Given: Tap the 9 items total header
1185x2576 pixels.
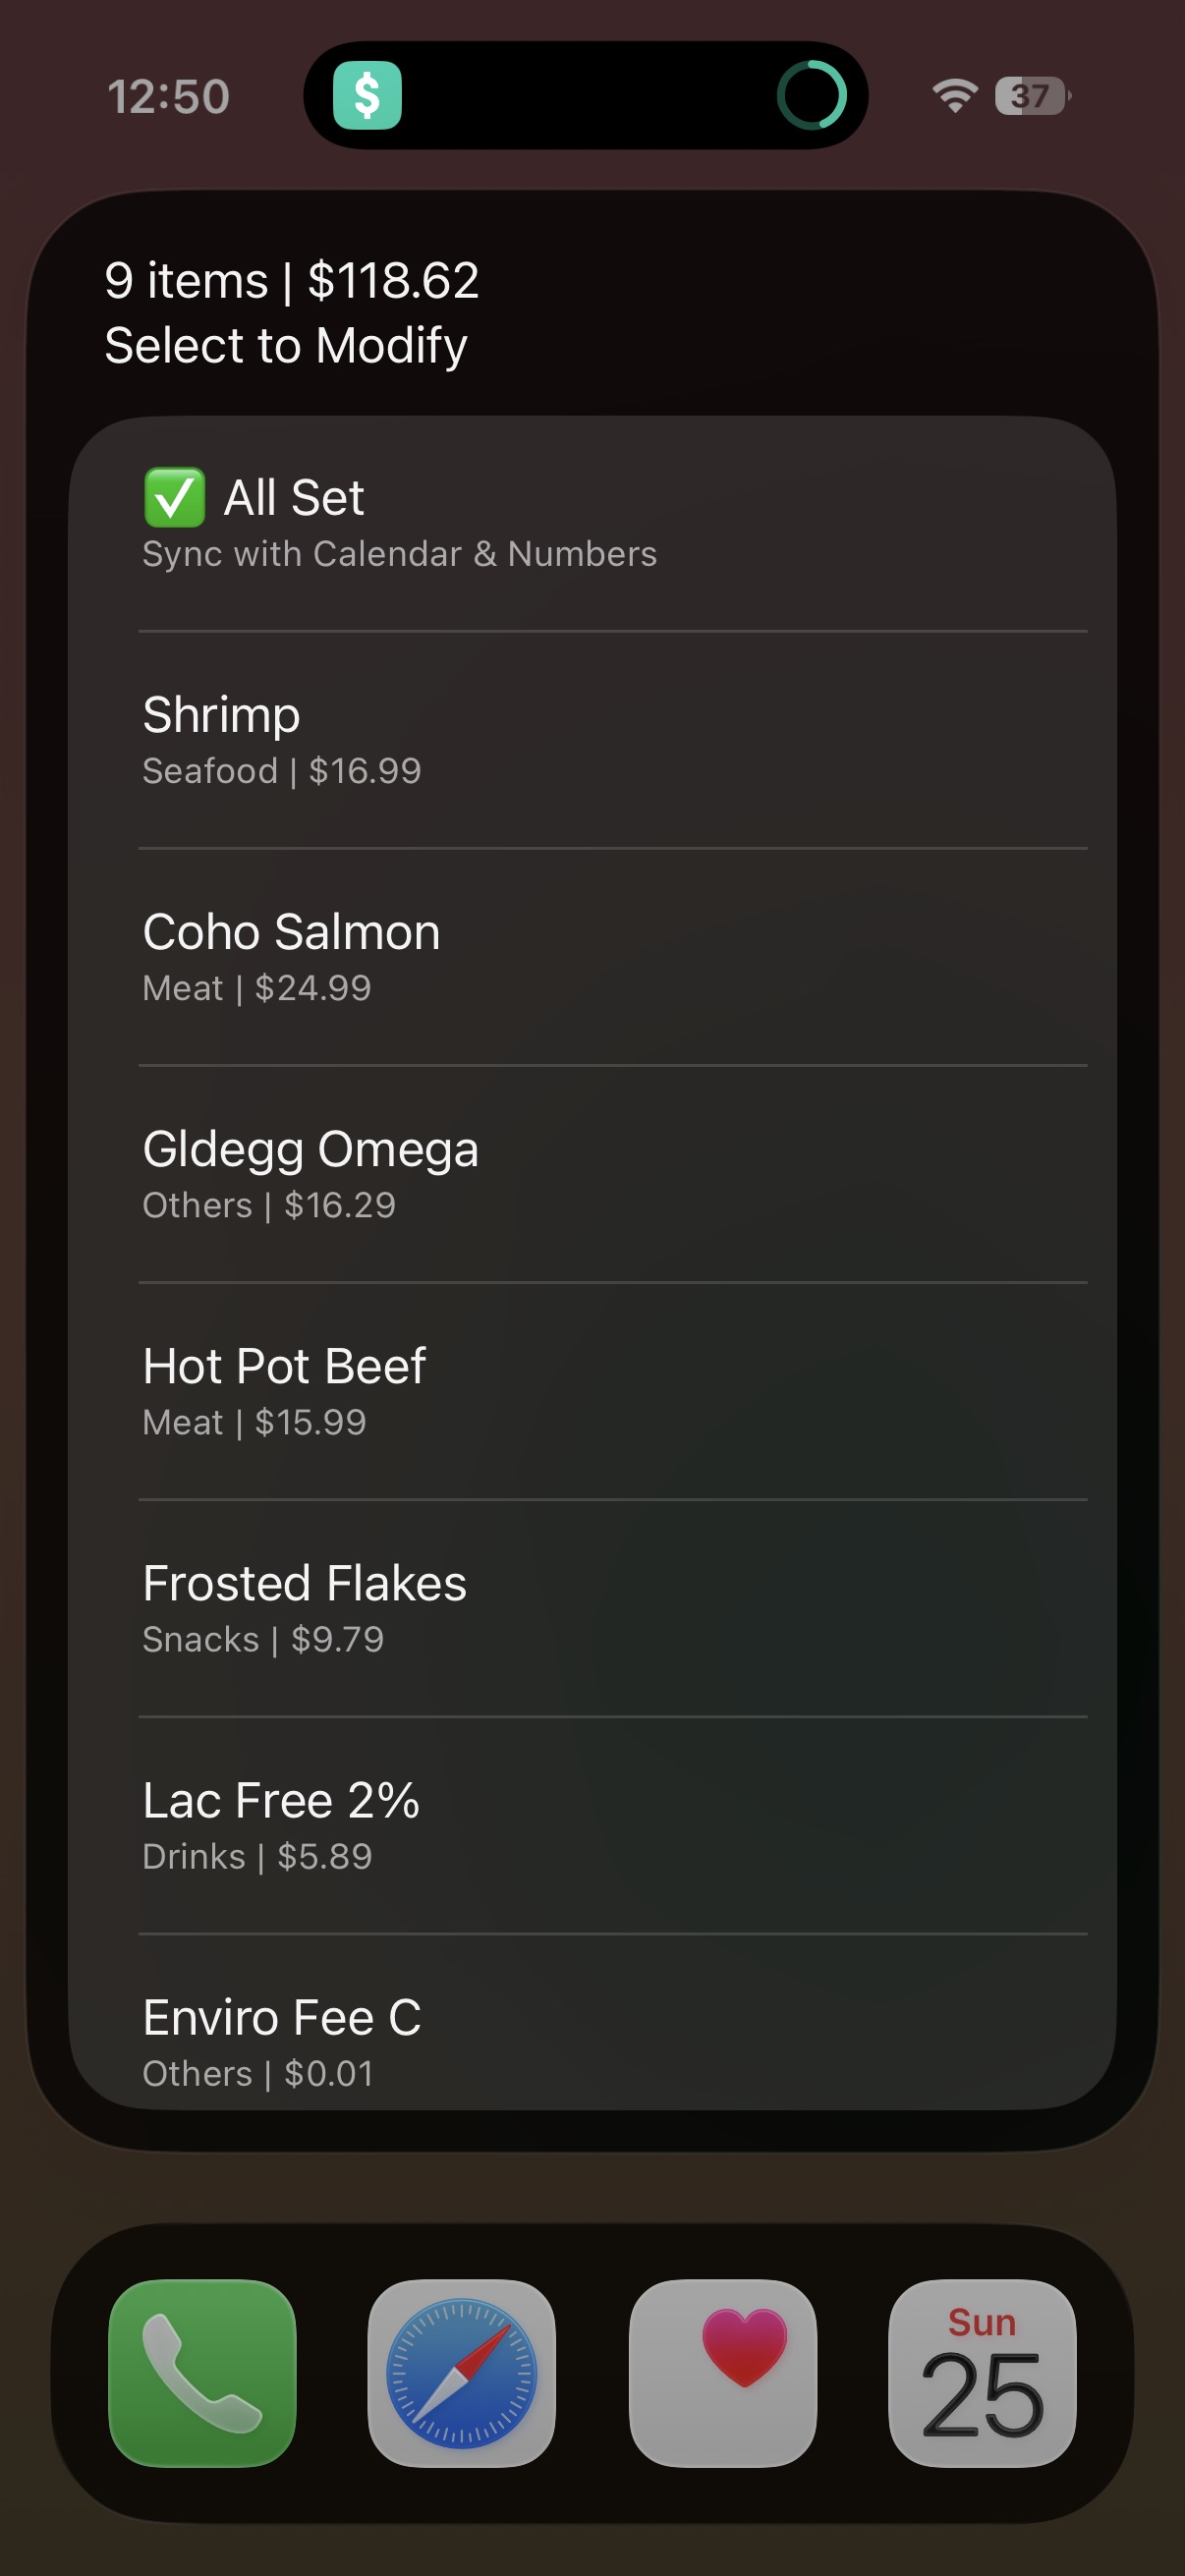Looking at the screenshot, I should pos(291,281).
